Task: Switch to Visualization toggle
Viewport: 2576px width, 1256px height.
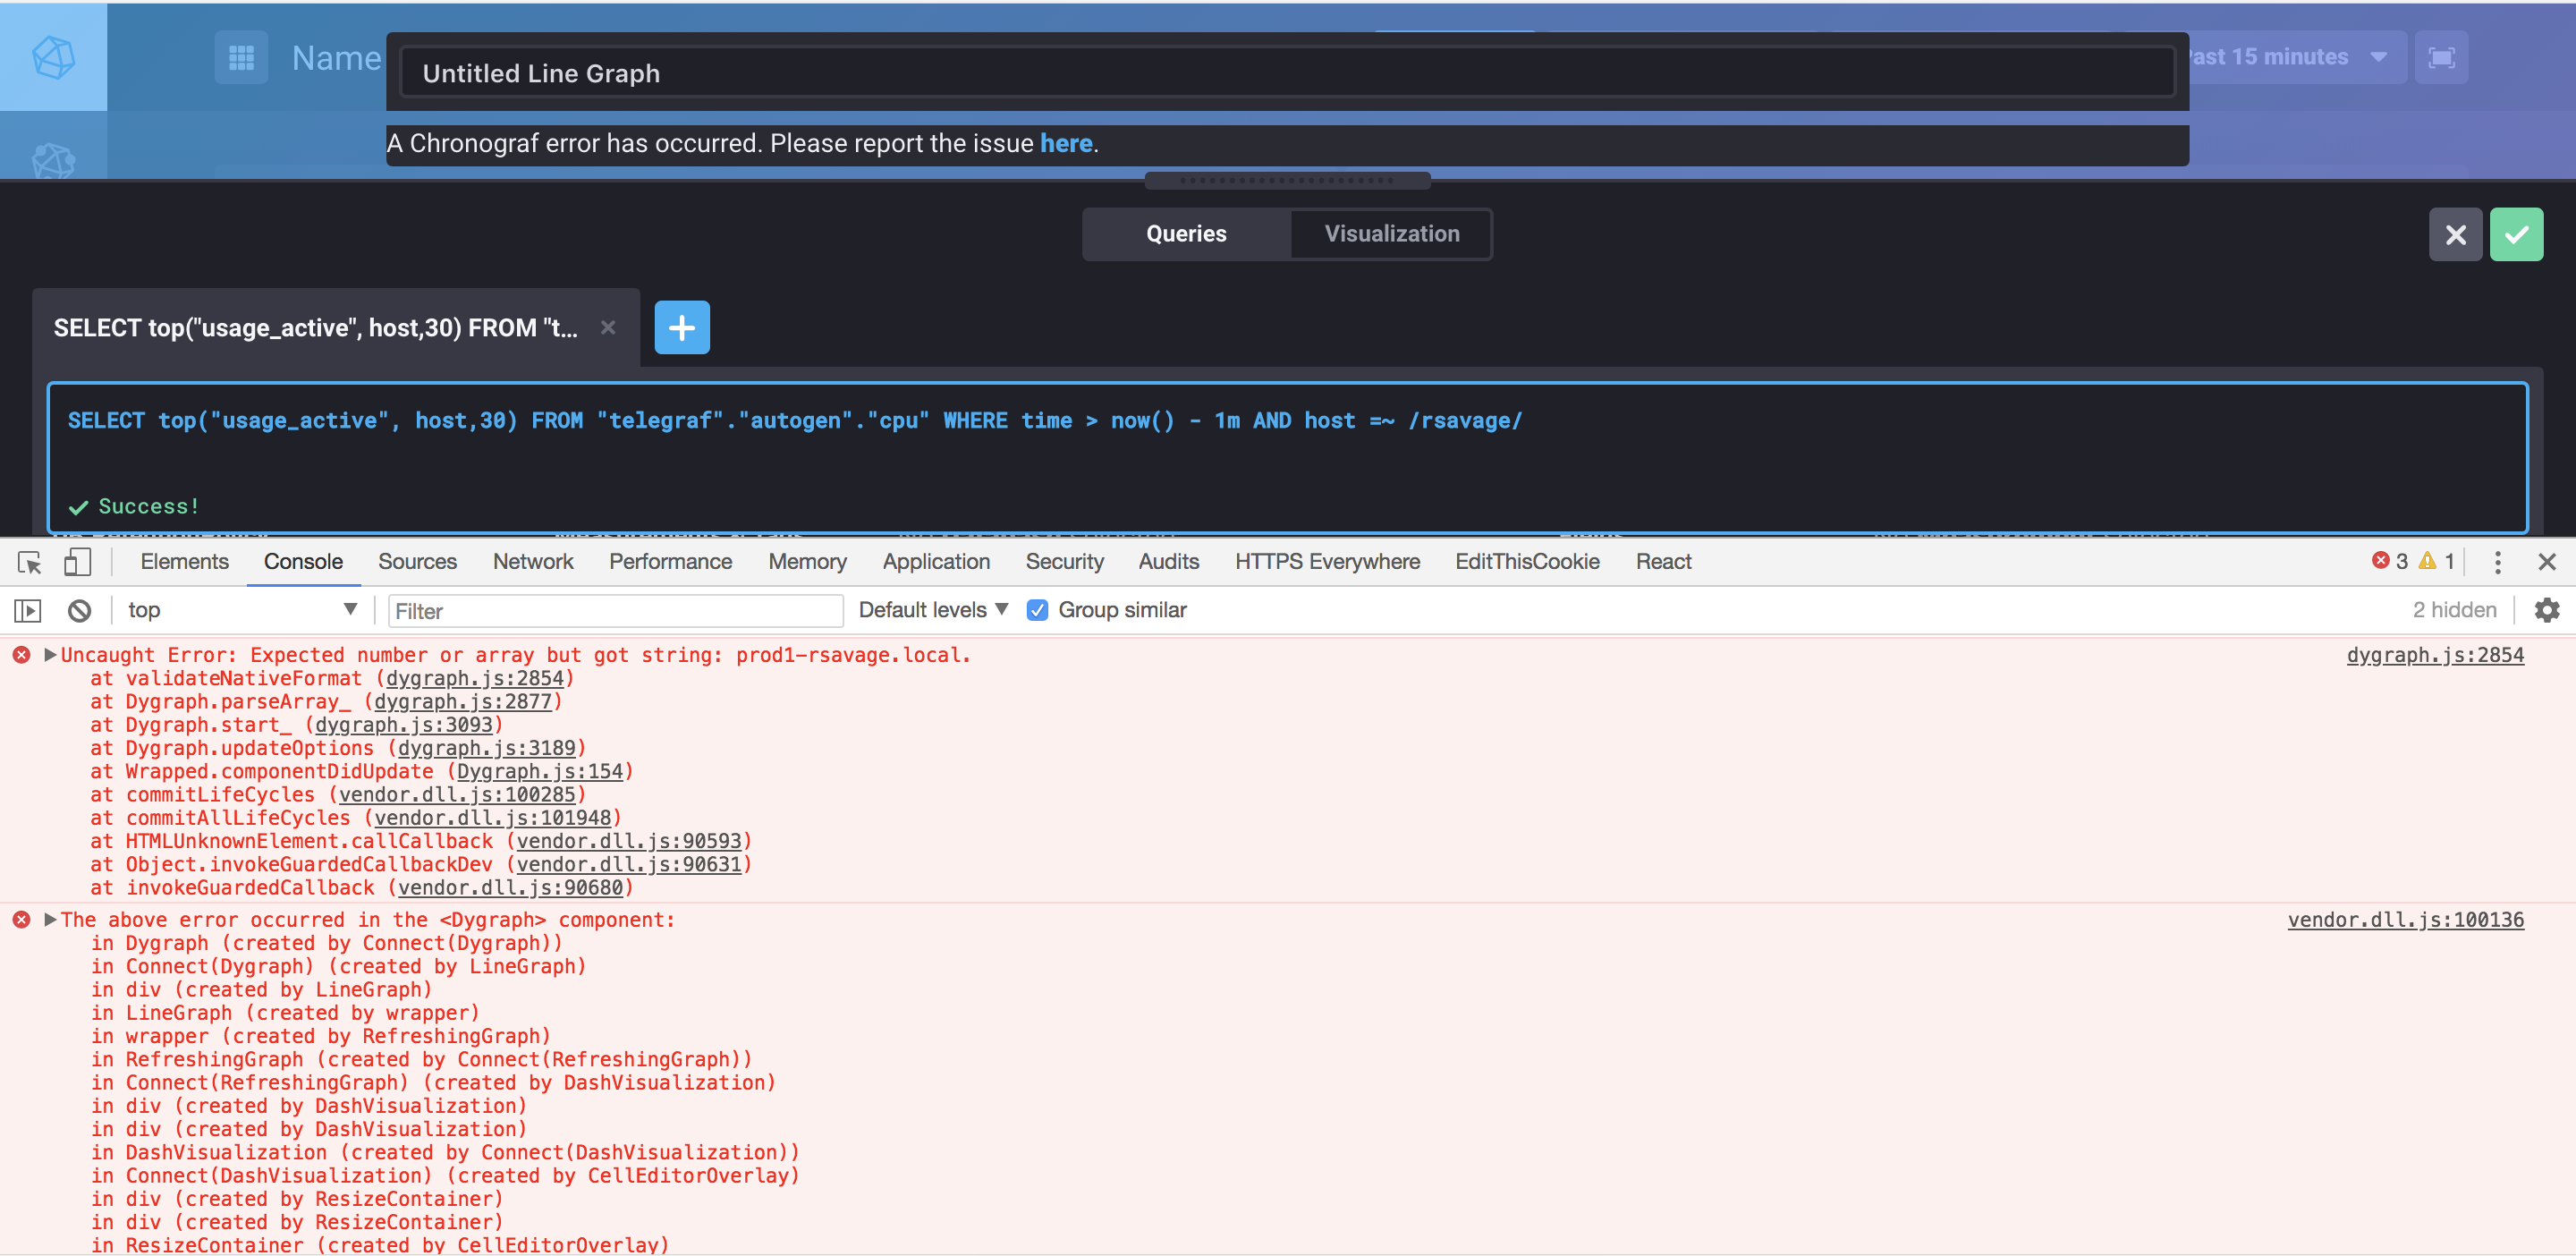Action: (x=1391, y=234)
